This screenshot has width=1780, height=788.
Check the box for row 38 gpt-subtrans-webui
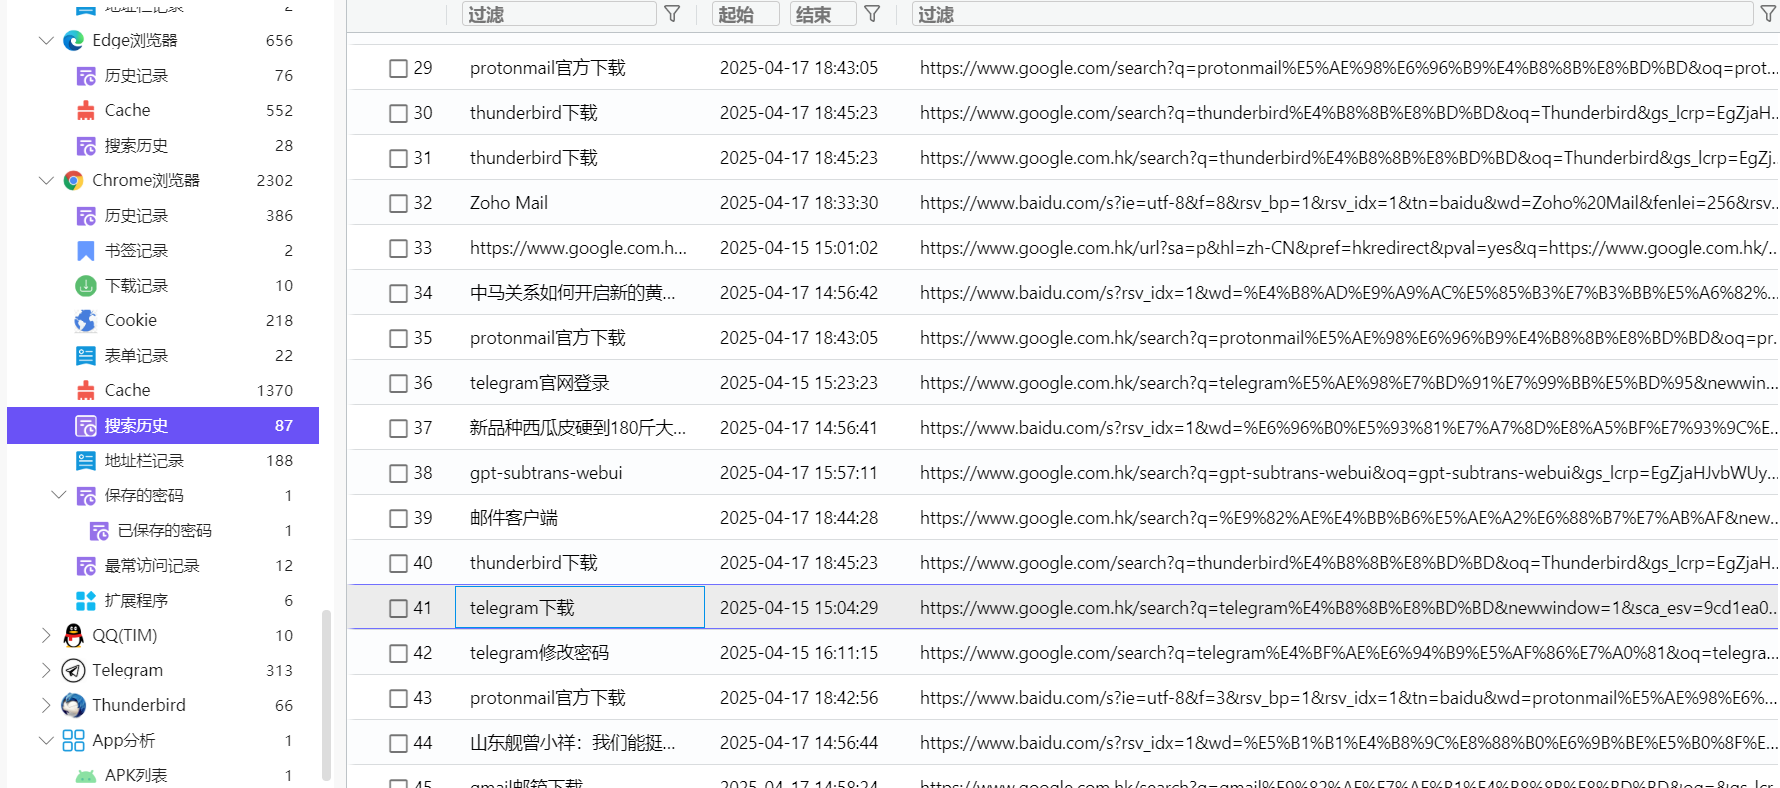[399, 474]
